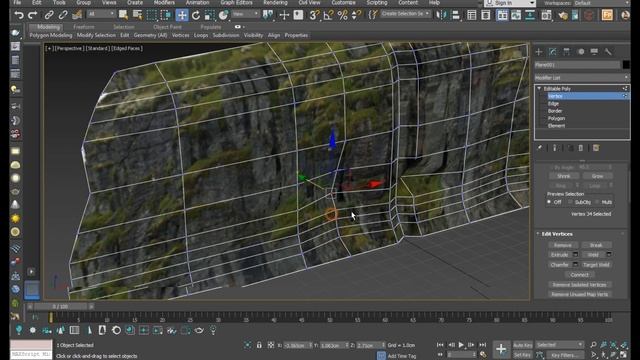This screenshot has width=640, height=360.
Task: Toggle the Percent Snap icon
Action: tap(342, 15)
